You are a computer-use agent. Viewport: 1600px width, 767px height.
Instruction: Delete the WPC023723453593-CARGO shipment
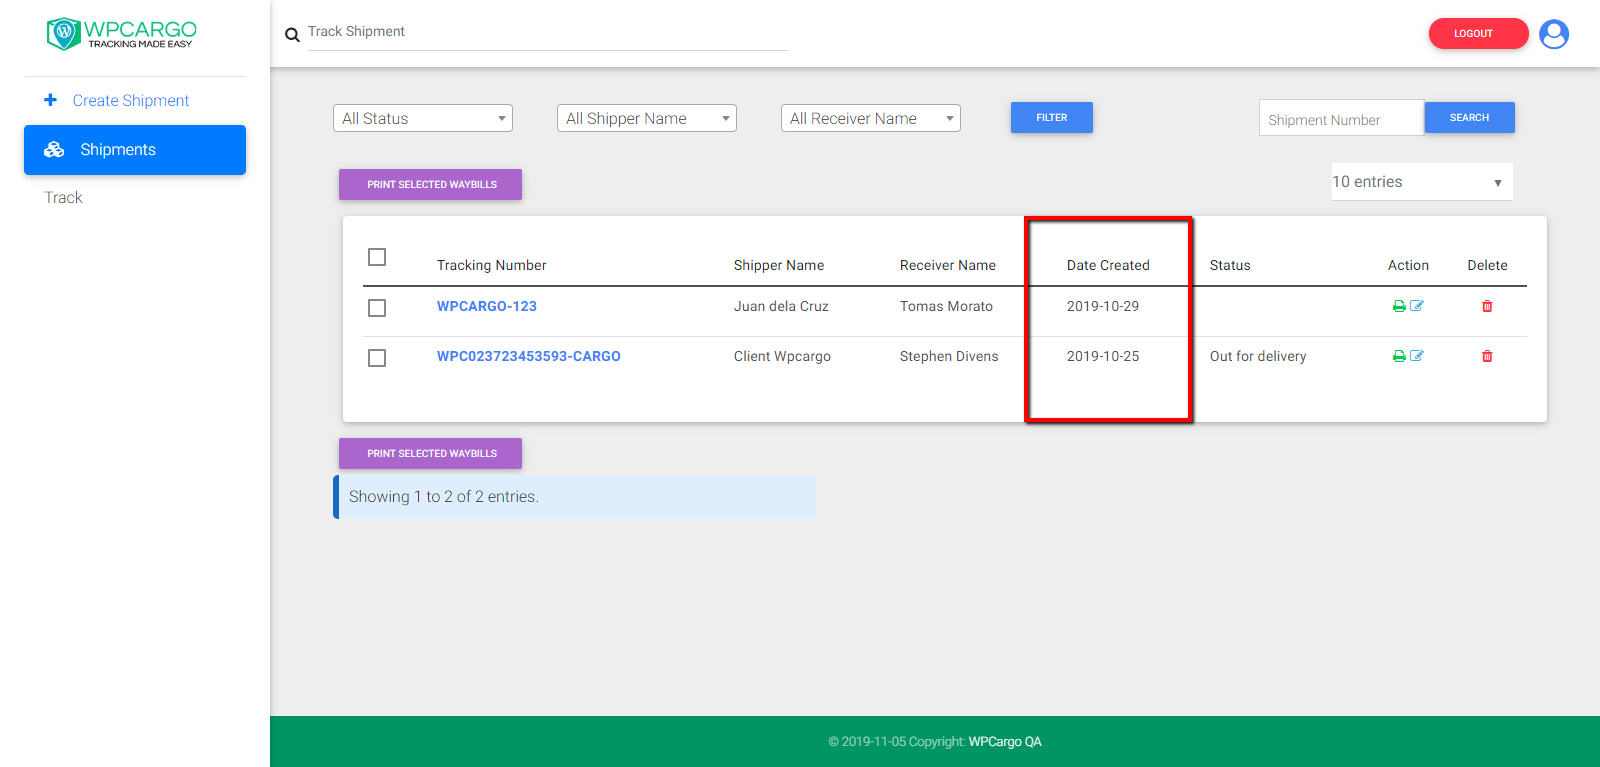[1487, 356]
